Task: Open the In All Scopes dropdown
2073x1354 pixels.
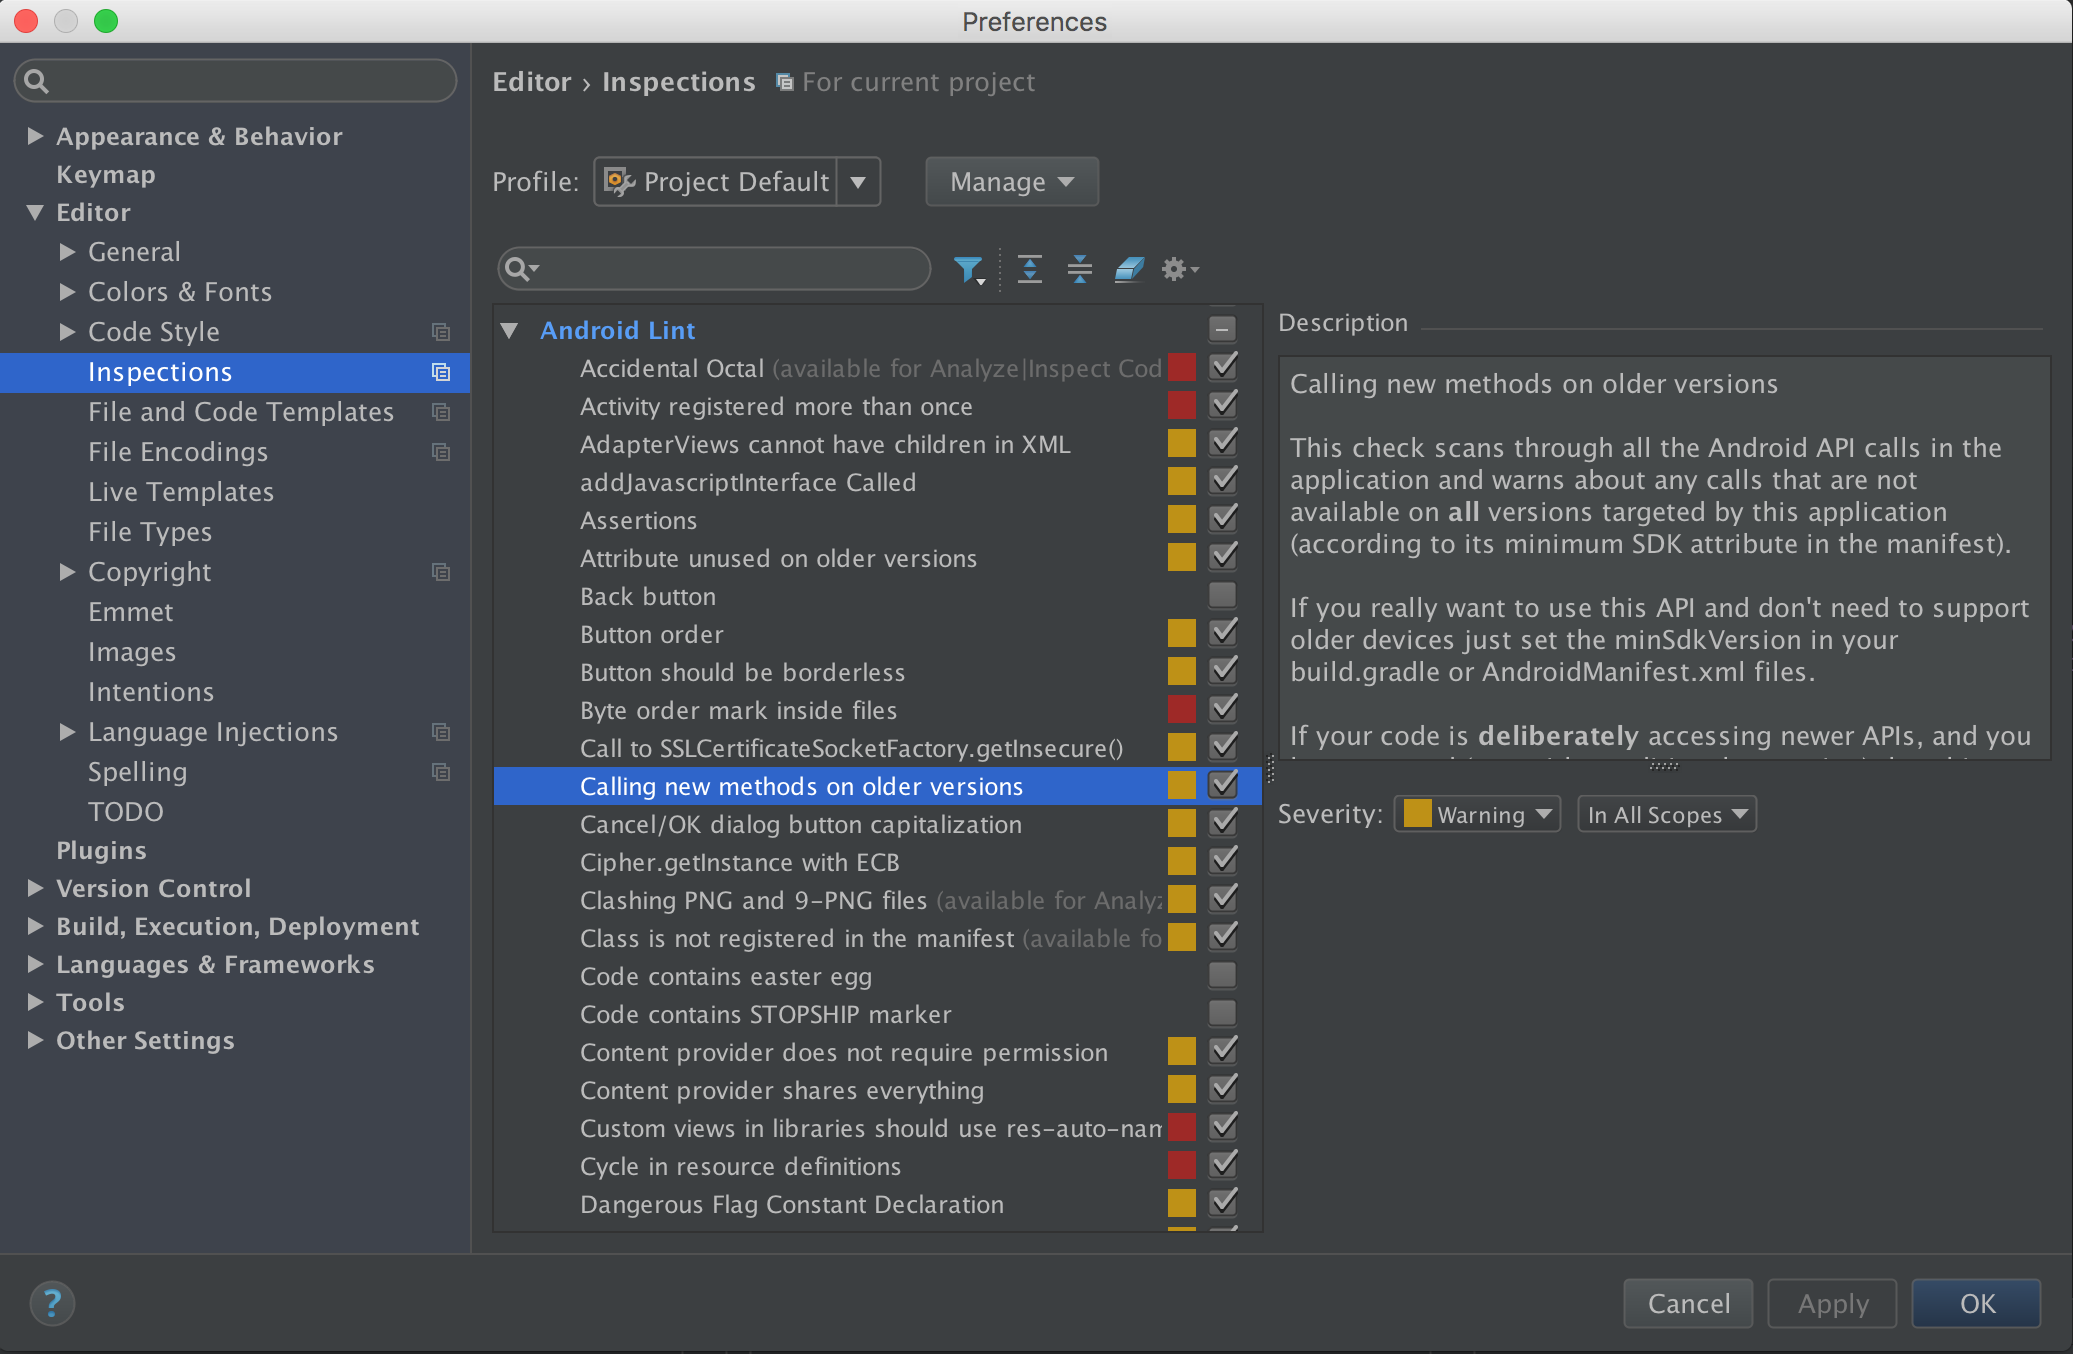Action: (1666, 815)
